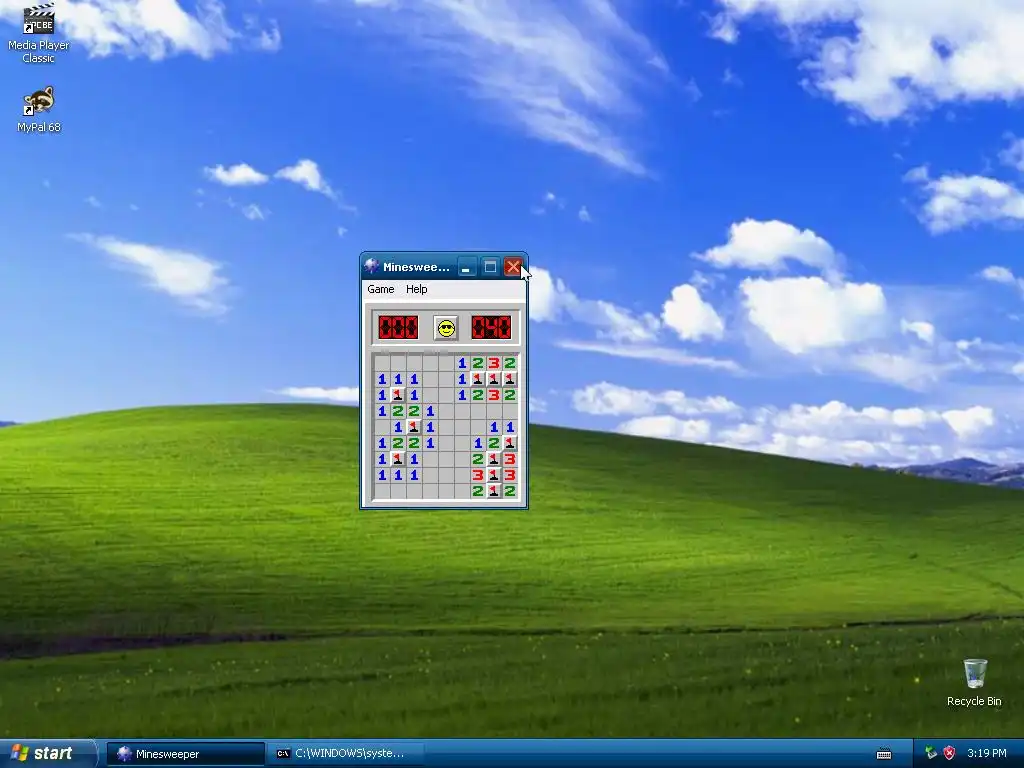The width and height of the screenshot is (1024, 768).
Task: Open the Help menu in Minesweeper
Action: coord(417,289)
